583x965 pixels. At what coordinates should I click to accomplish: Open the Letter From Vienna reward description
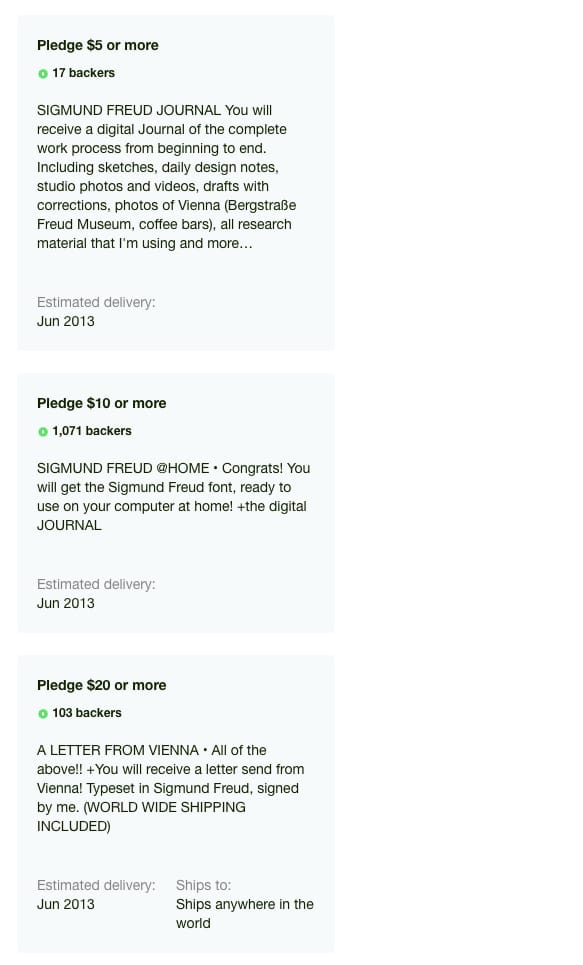click(x=171, y=788)
